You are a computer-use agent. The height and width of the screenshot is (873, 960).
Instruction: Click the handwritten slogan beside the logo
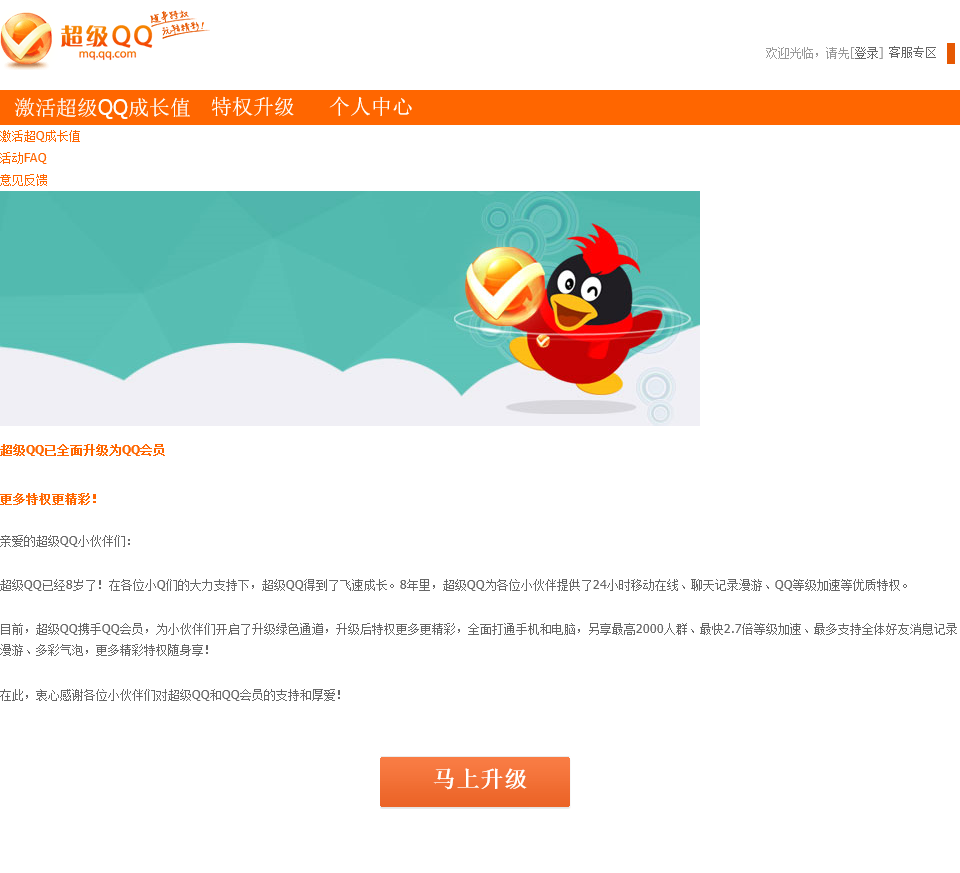coord(179,24)
